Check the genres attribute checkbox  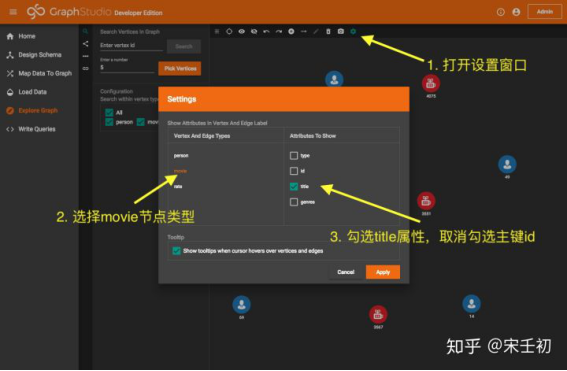click(x=294, y=202)
